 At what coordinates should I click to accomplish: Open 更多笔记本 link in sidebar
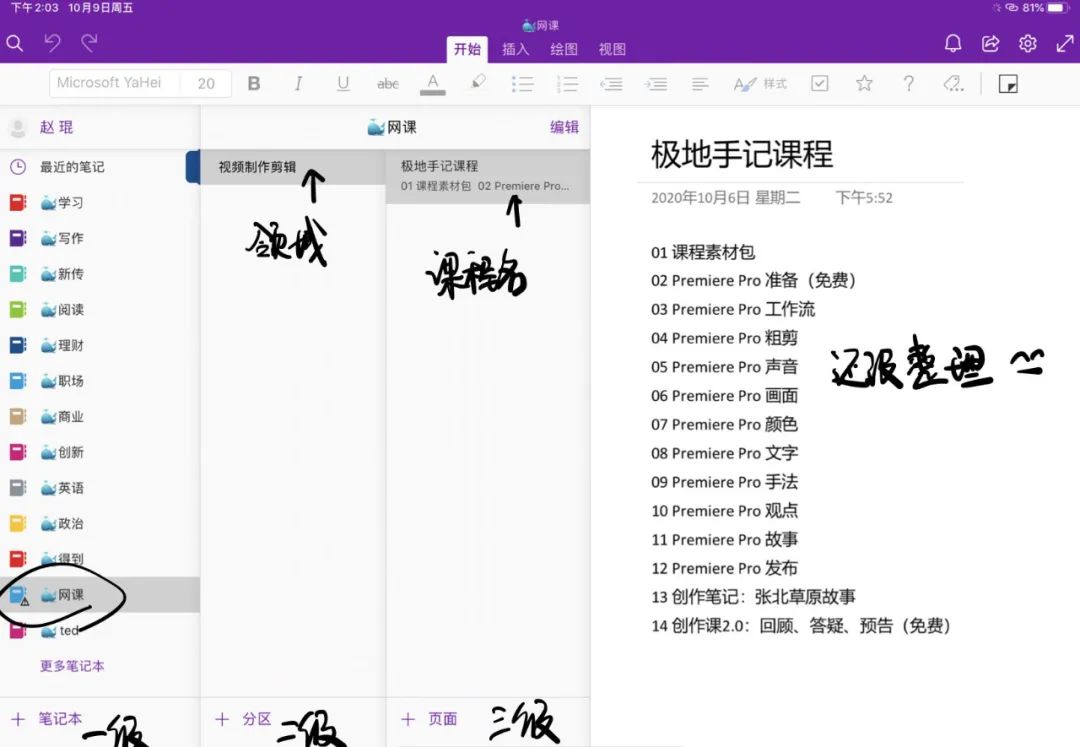click(71, 666)
